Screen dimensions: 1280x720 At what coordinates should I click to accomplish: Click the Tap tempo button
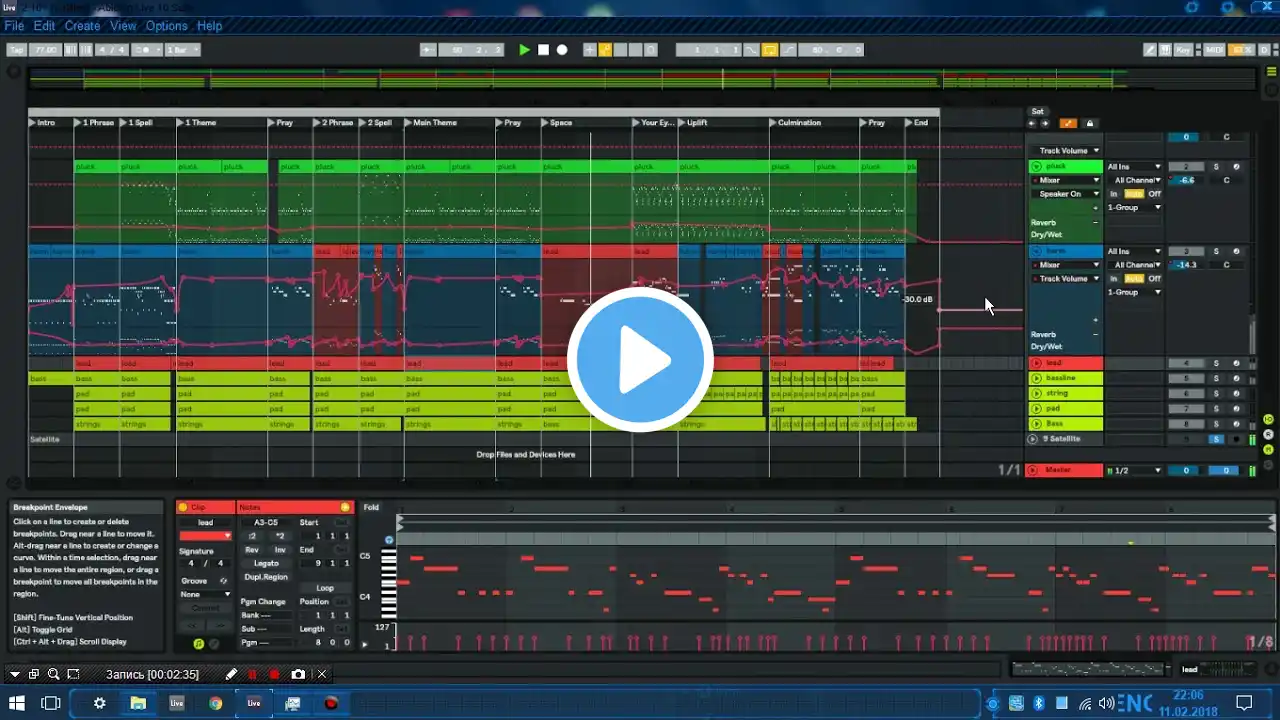click(16, 49)
